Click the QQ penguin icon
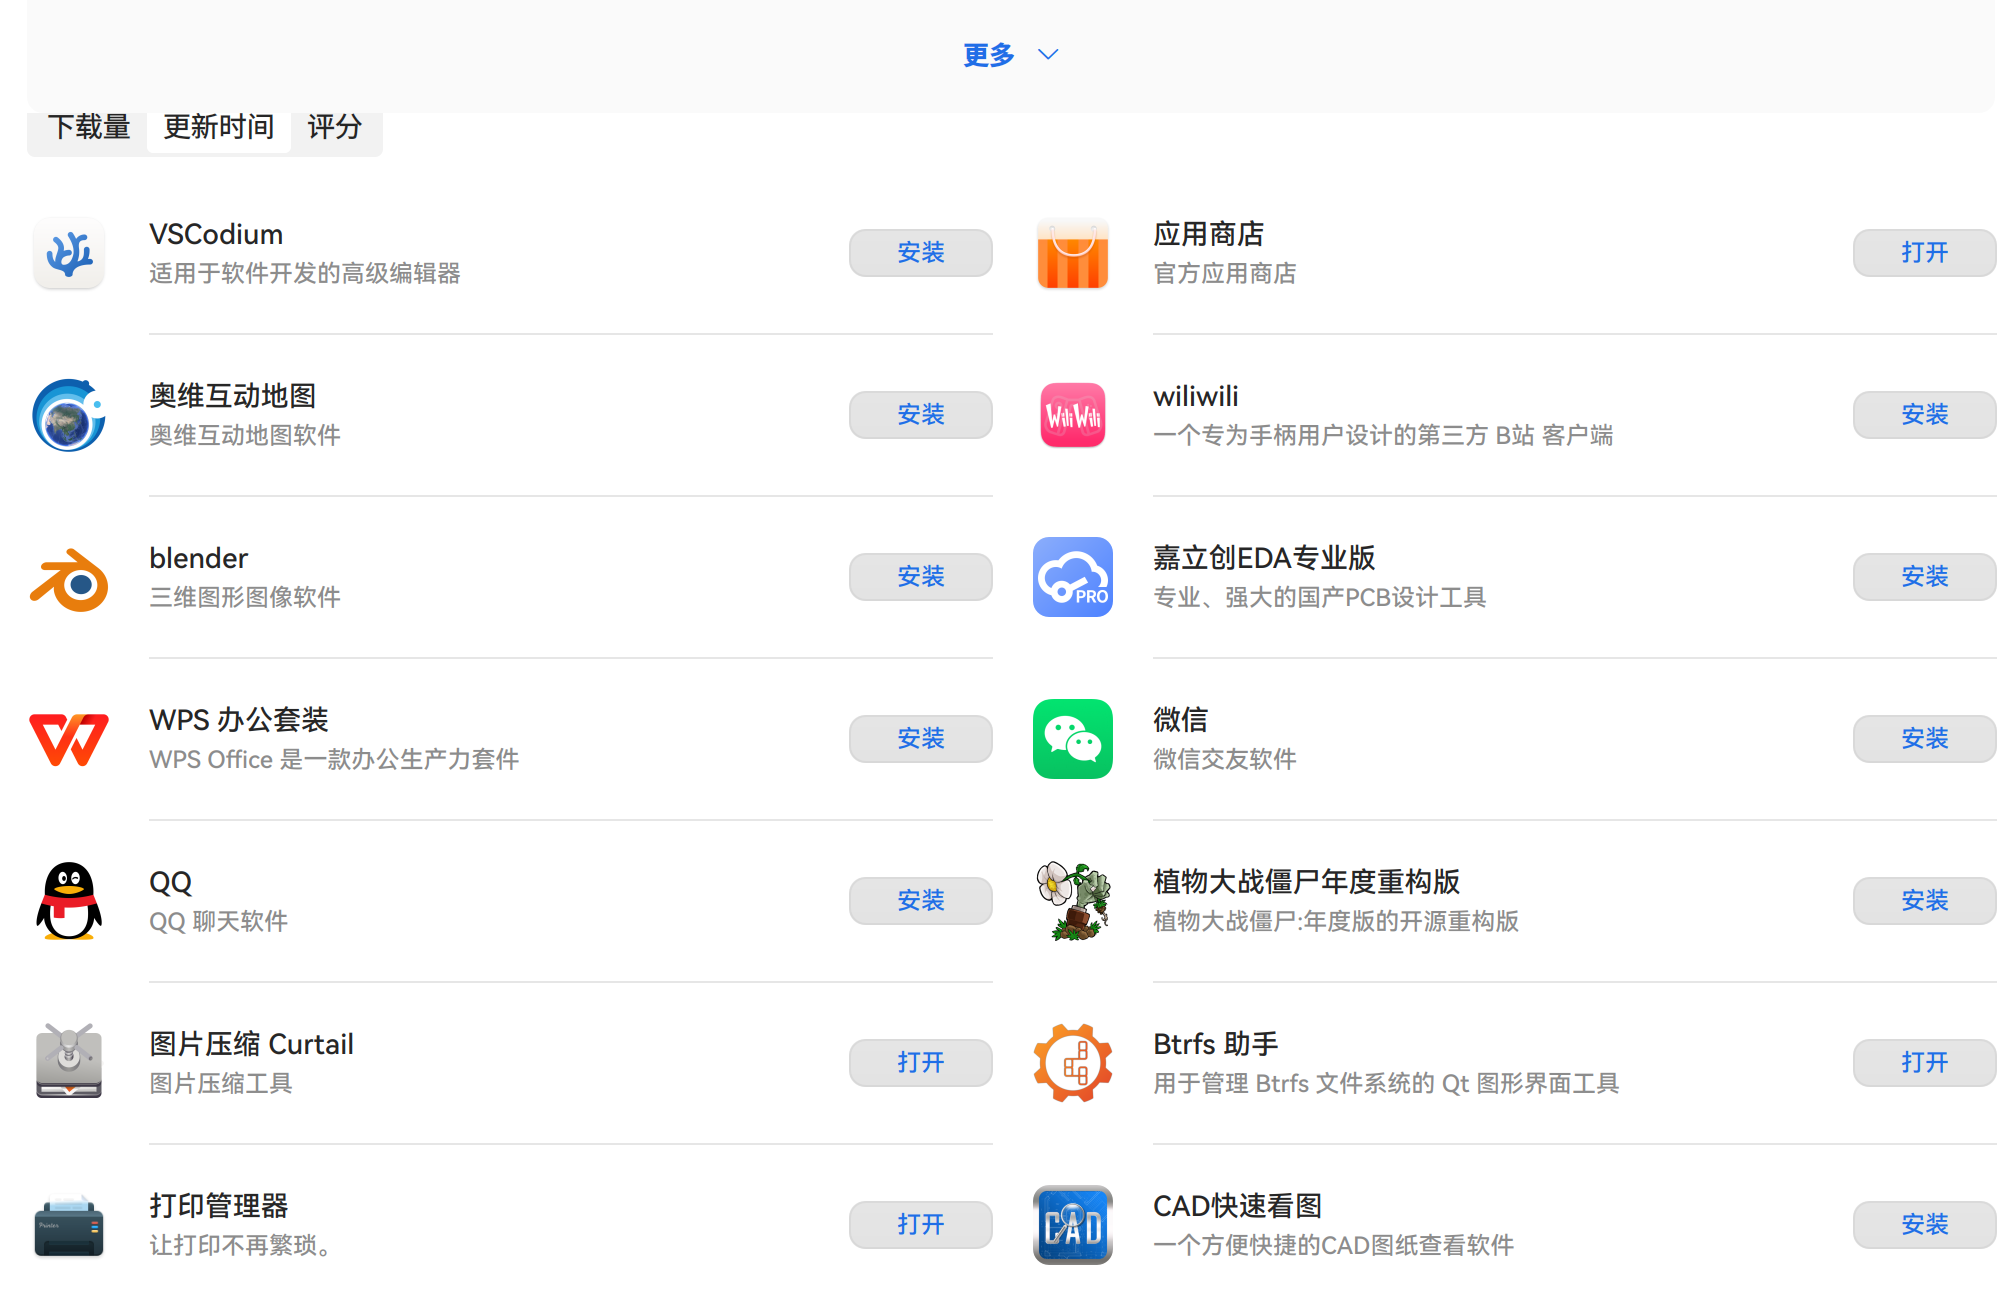 67,901
